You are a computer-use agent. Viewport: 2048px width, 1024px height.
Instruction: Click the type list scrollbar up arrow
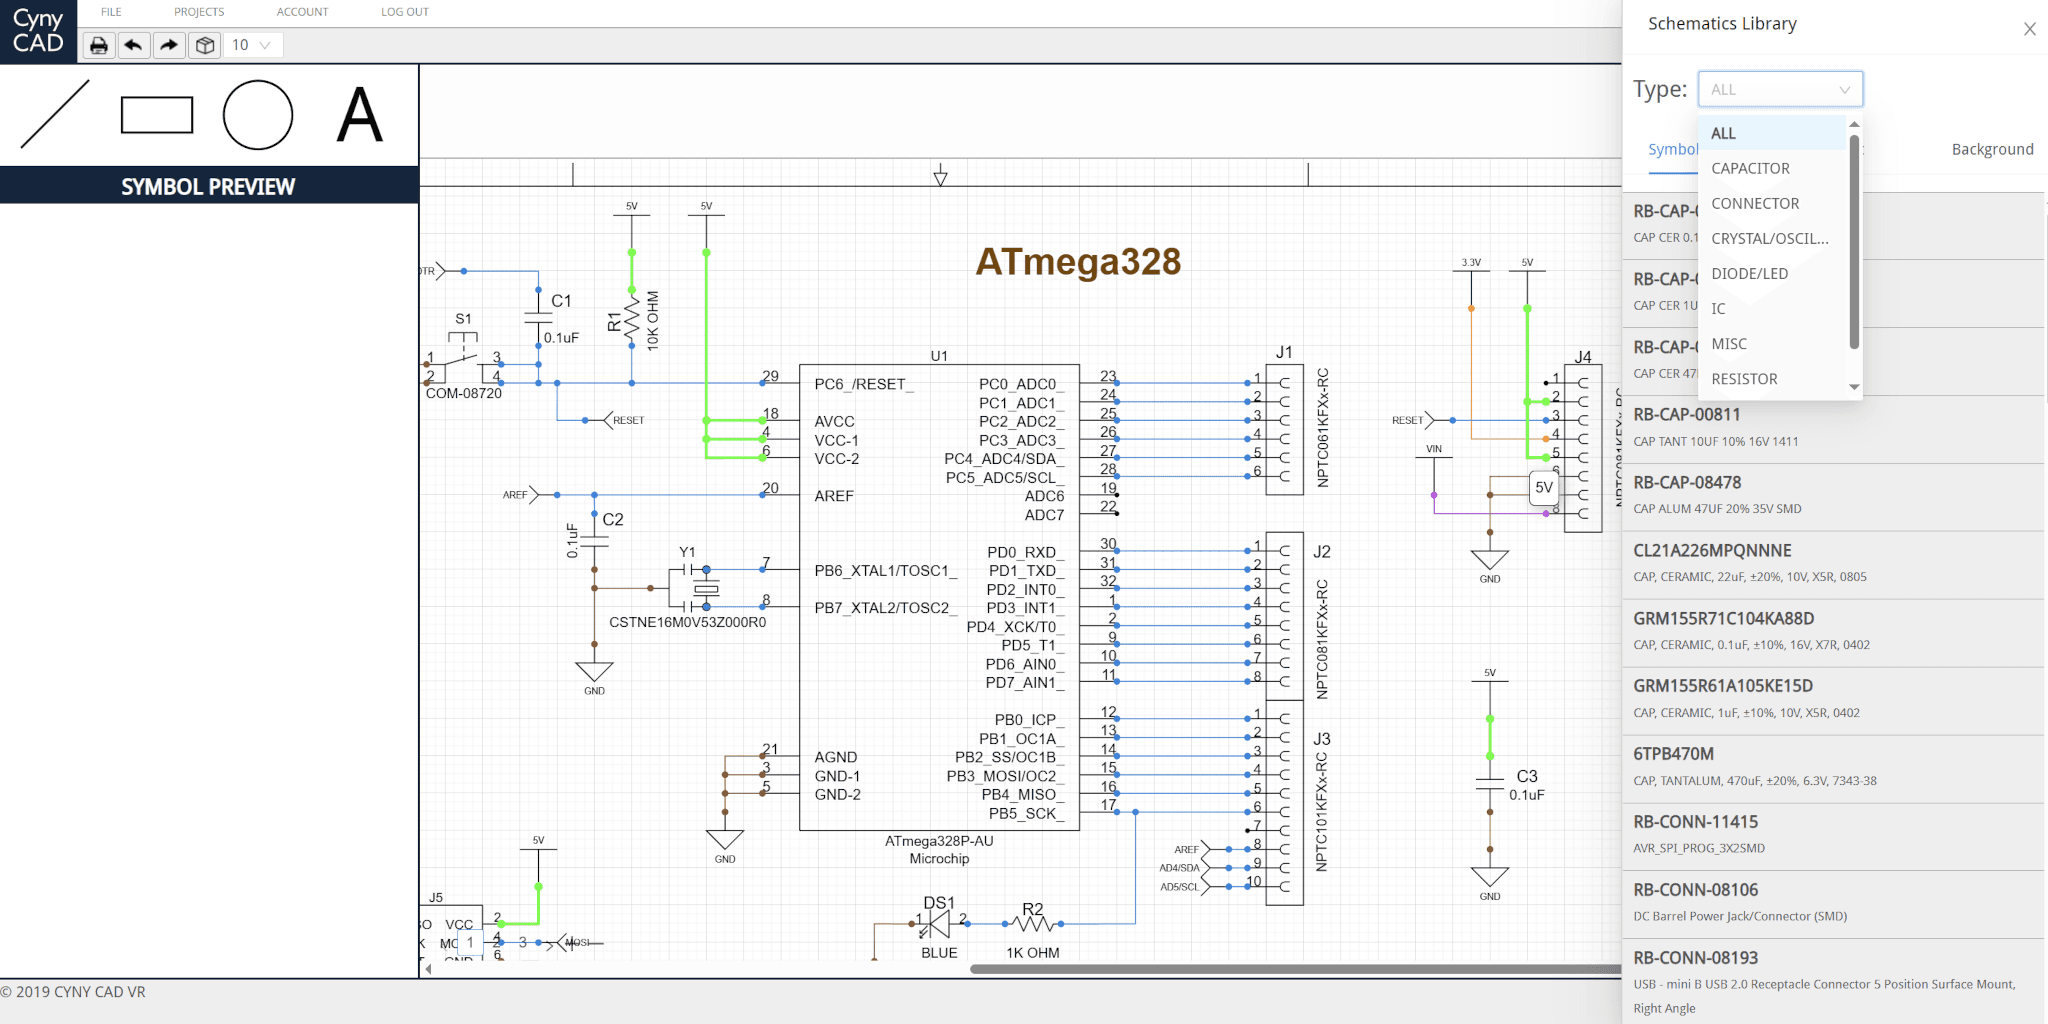click(1854, 125)
